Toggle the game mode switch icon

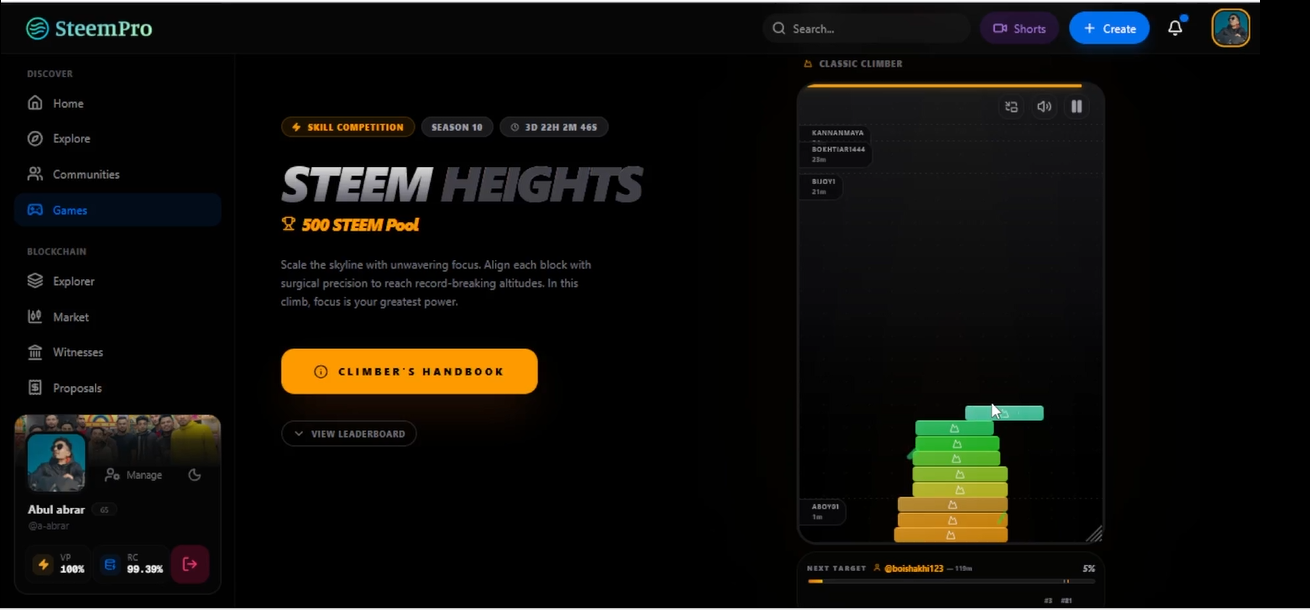tap(1011, 107)
